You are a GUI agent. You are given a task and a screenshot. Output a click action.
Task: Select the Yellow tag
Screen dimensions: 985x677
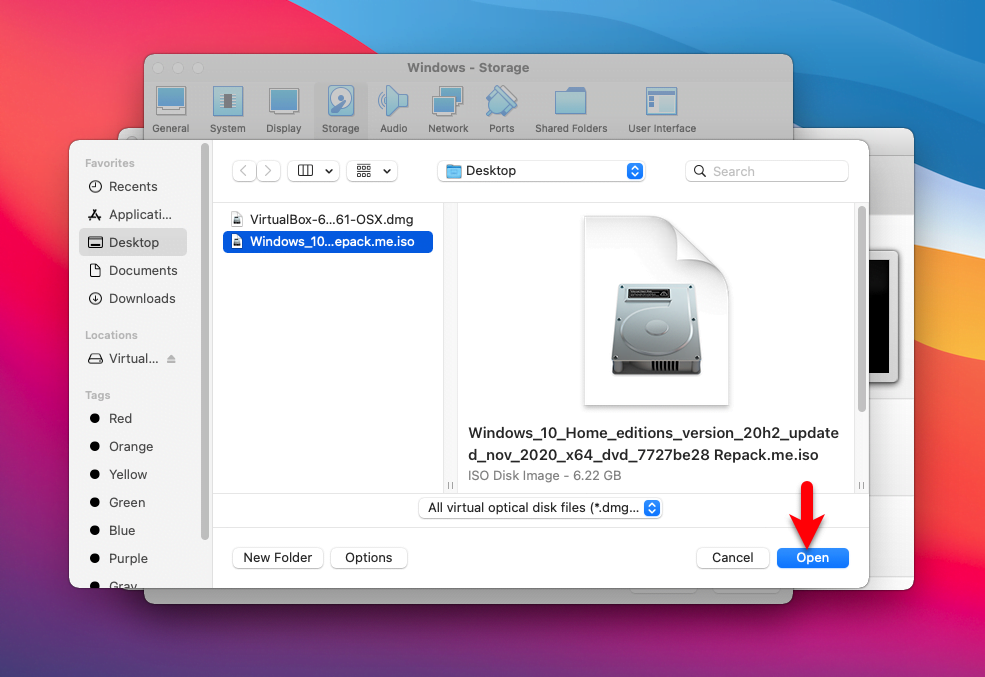(x=133, y=475)
